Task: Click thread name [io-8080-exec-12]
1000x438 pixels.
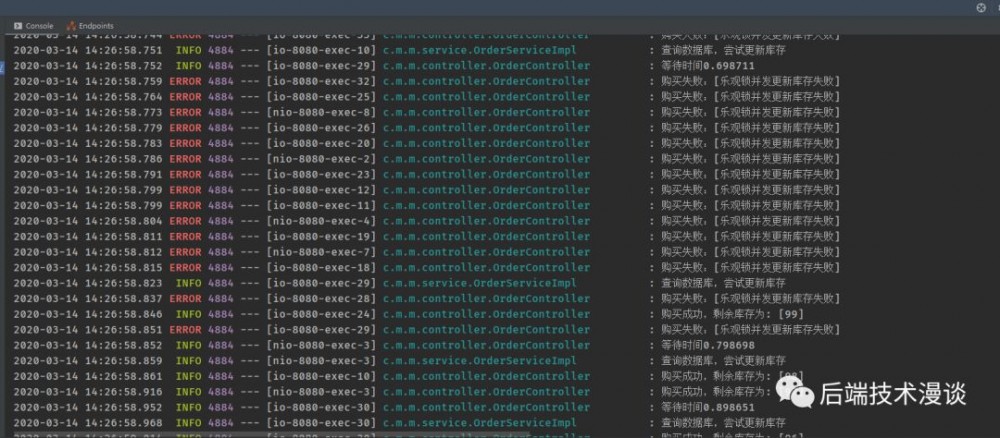Action: tap(321, 190)
